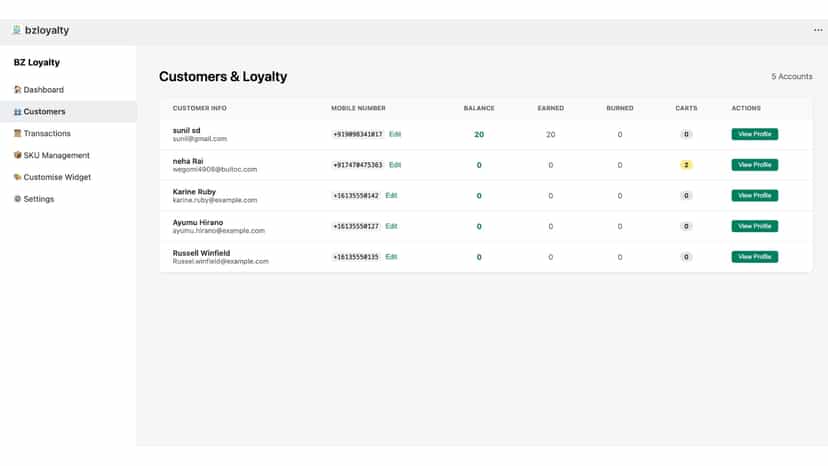Screen dimensions: 828x466
Task: Click the Dashboard sidebar icon
Action: pos(17,90)
